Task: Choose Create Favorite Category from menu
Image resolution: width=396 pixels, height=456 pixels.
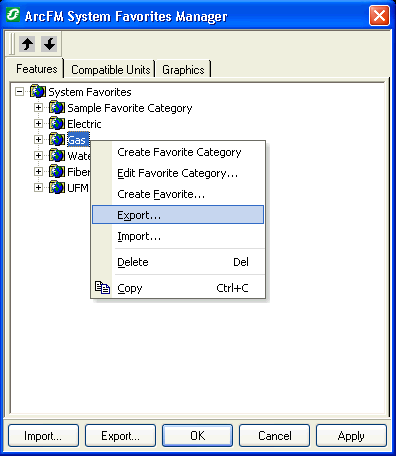Action: 178,152
